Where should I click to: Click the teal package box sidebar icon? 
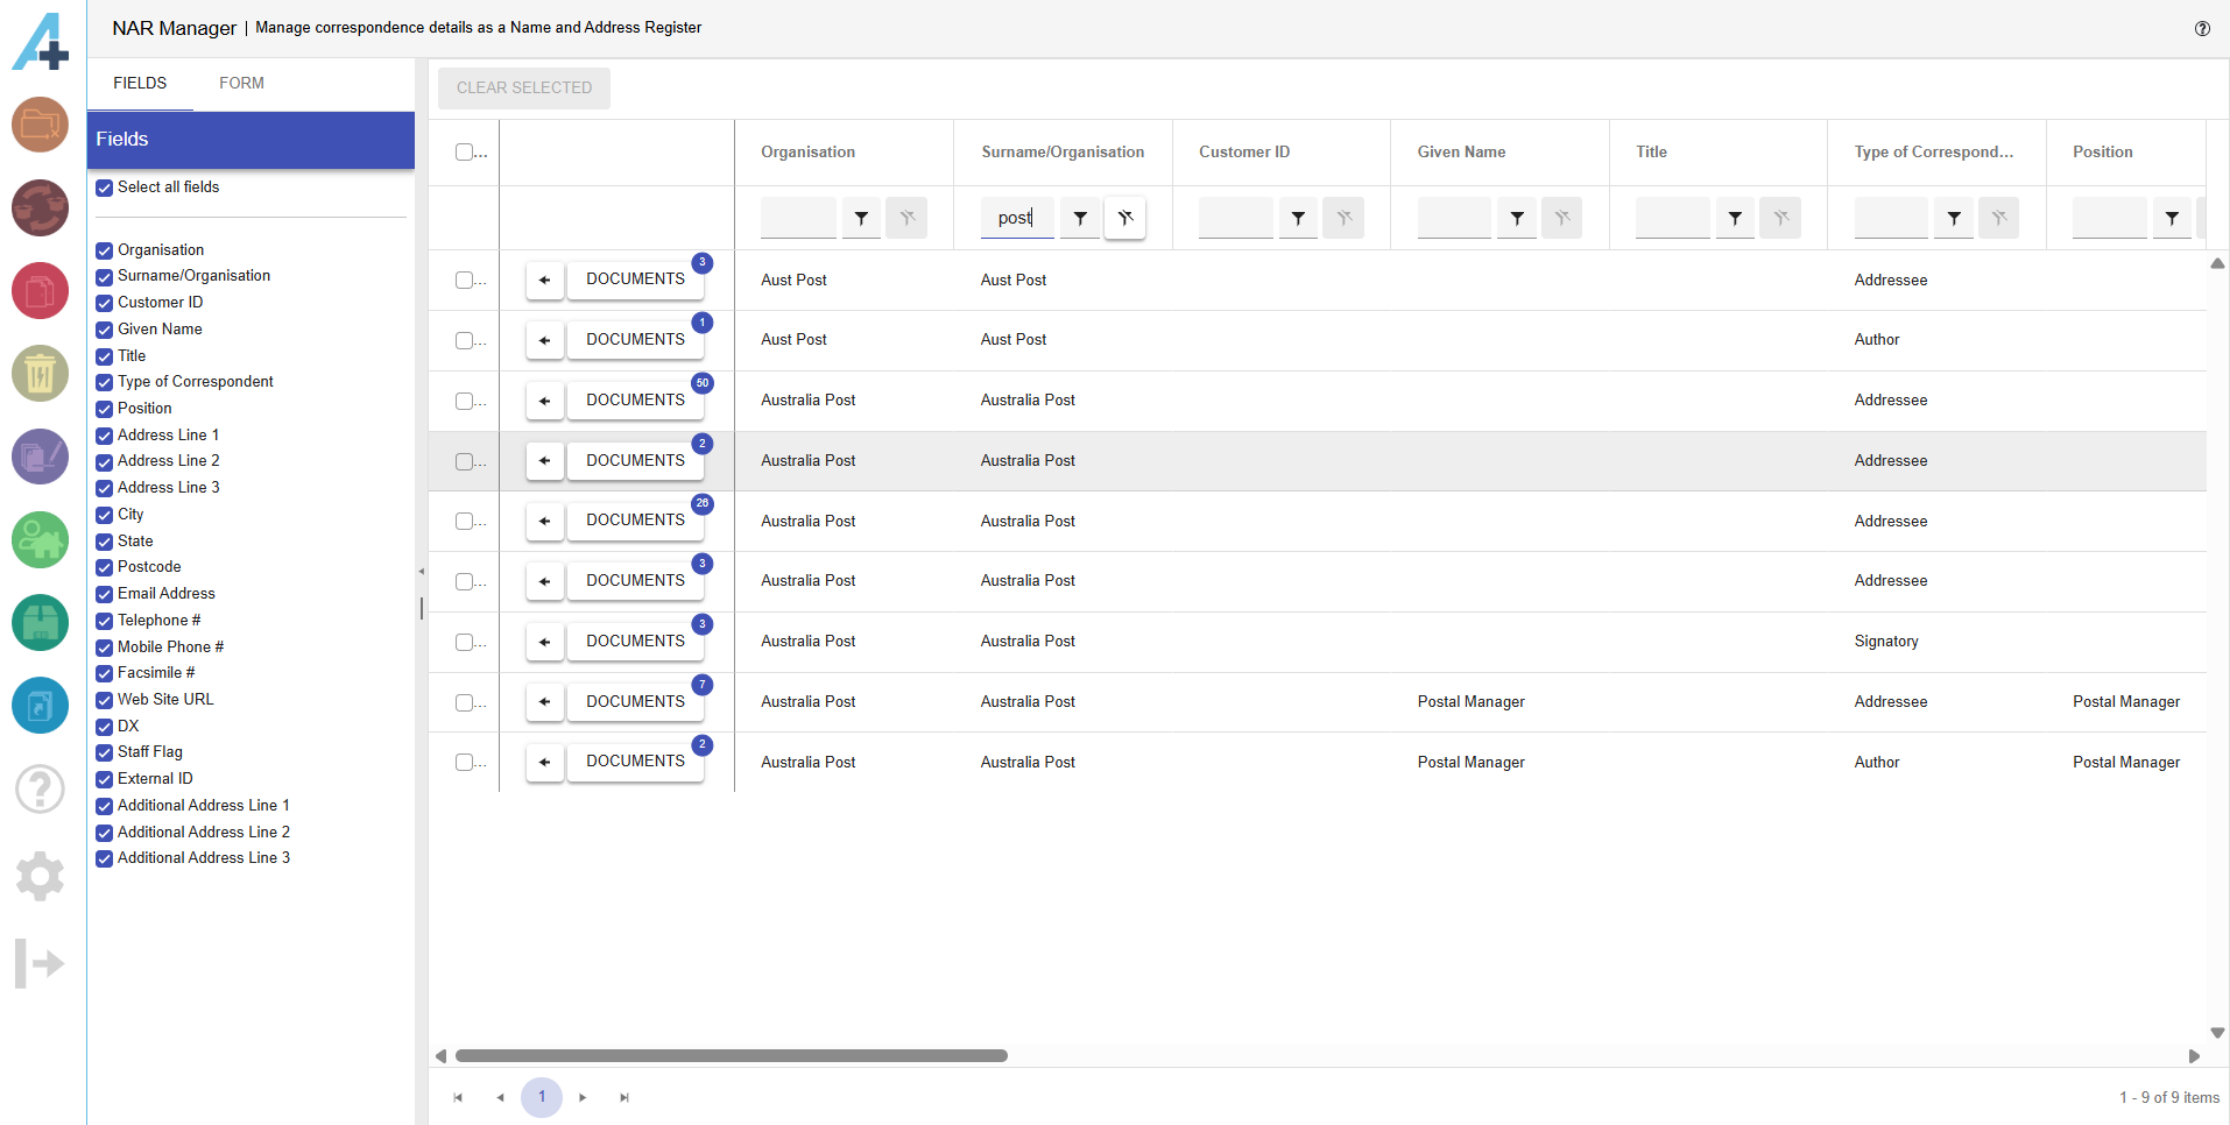tap(40, 623)
